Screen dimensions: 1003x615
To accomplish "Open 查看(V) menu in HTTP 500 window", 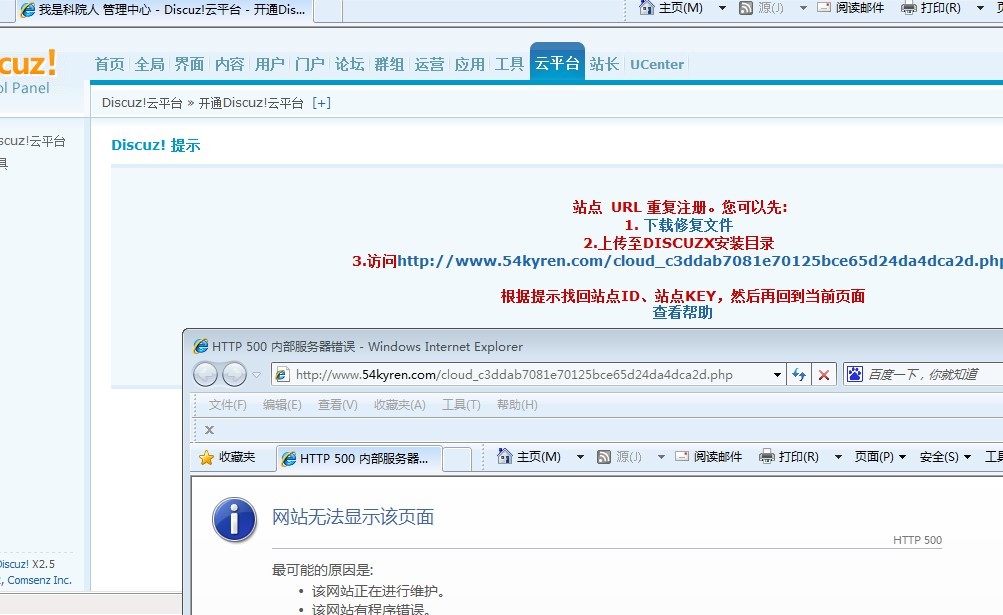I will (x=338, y=404).
